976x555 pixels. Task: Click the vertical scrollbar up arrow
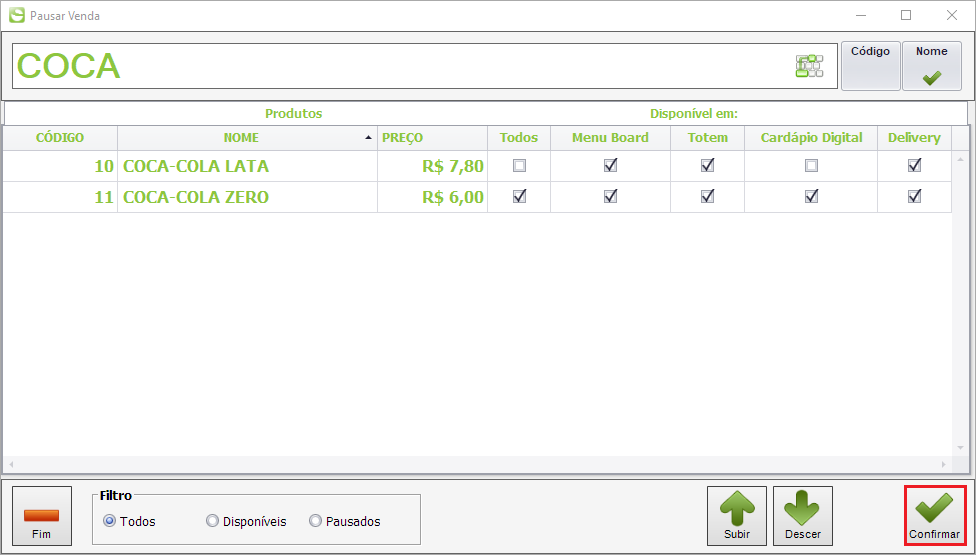pos(960,159)
